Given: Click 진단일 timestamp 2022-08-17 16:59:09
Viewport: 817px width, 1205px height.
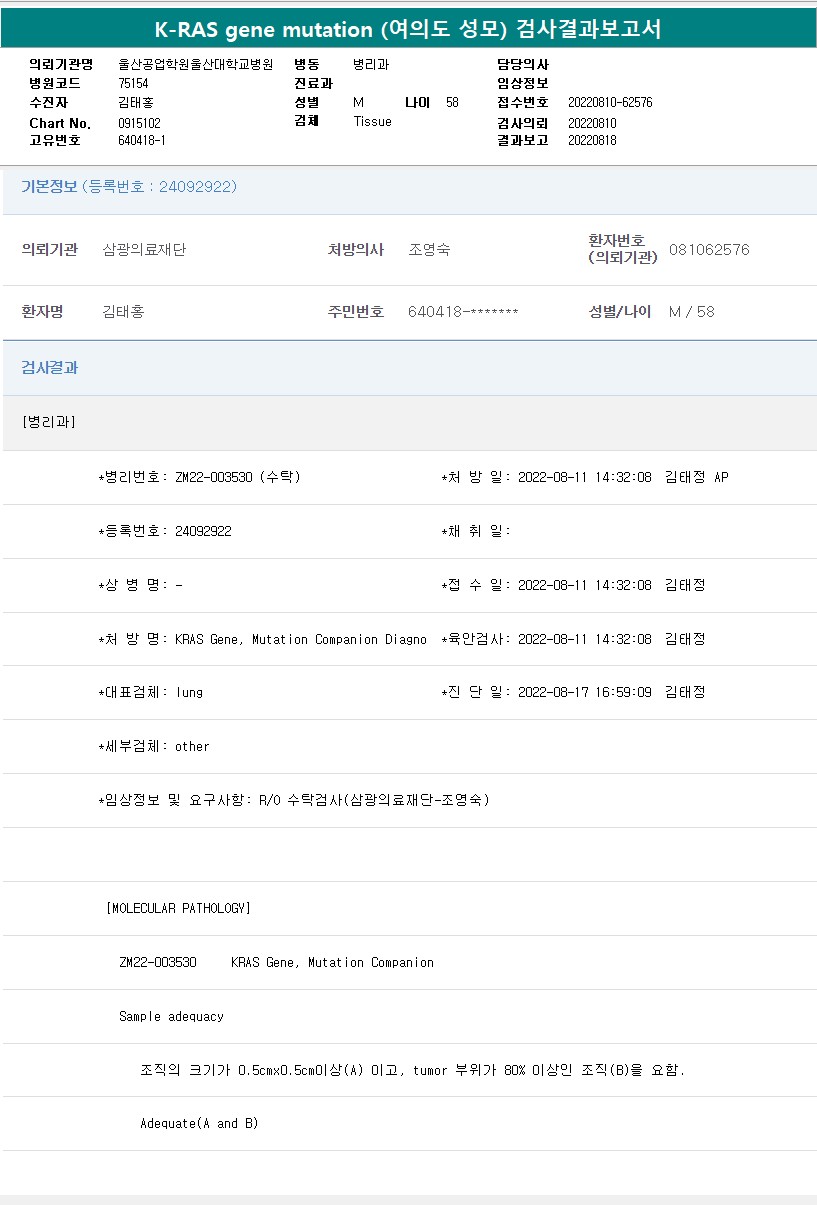Looking at the screenshot, I should click(584, 692).
